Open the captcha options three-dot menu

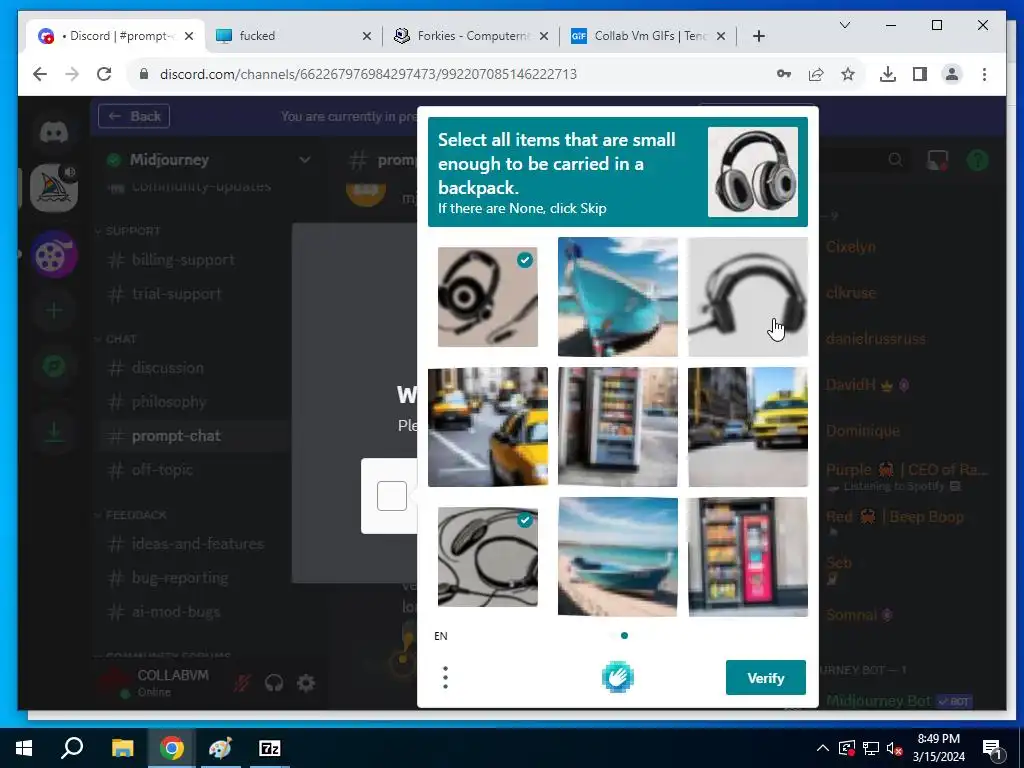(445, 678)
